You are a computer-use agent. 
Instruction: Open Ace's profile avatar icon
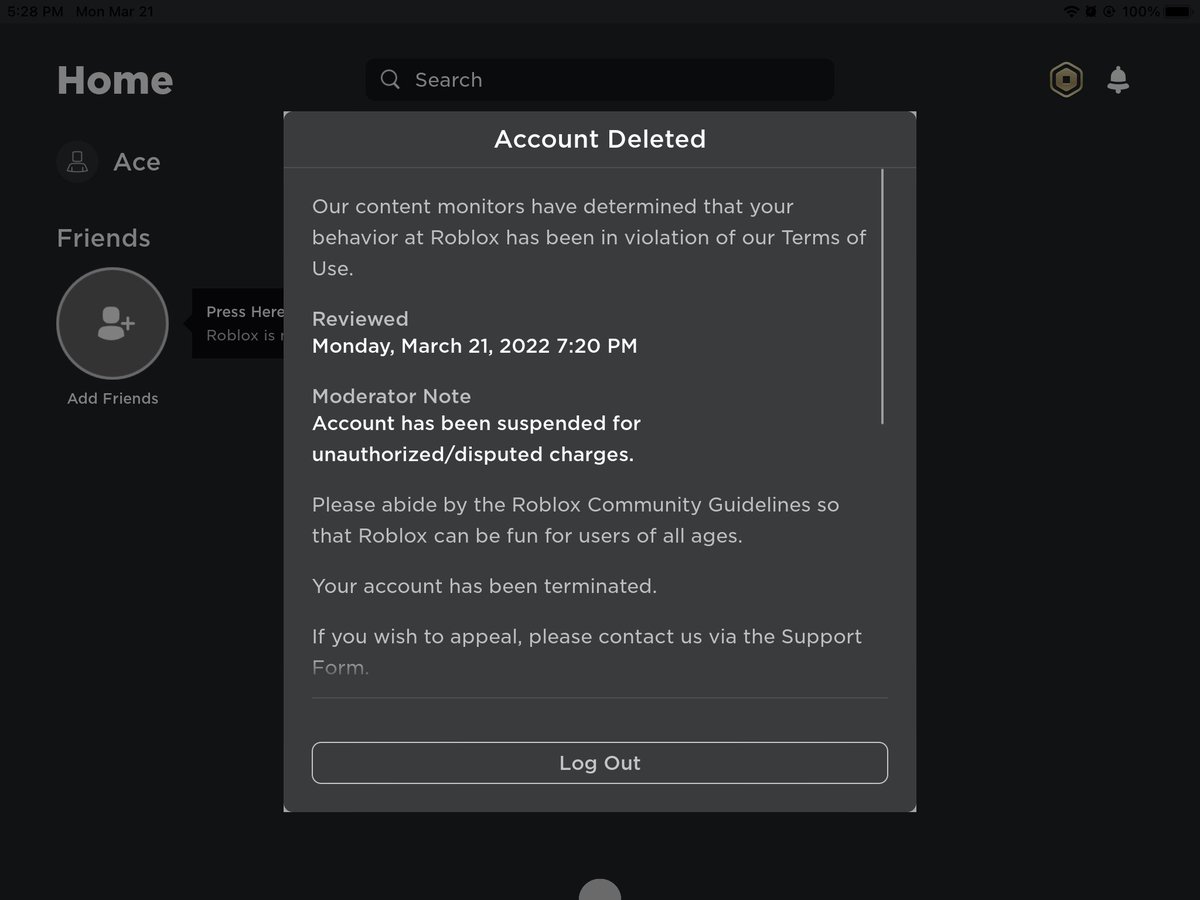(77, 161)
